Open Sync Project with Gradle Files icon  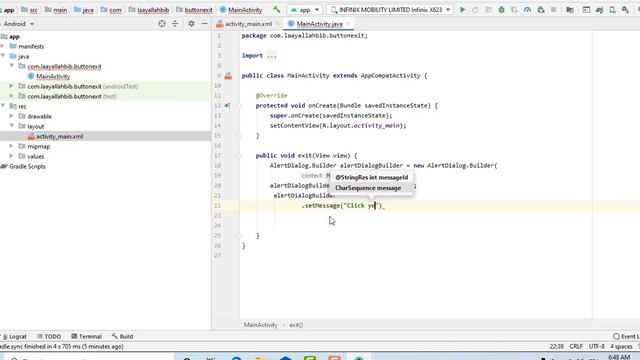point(600,9)
